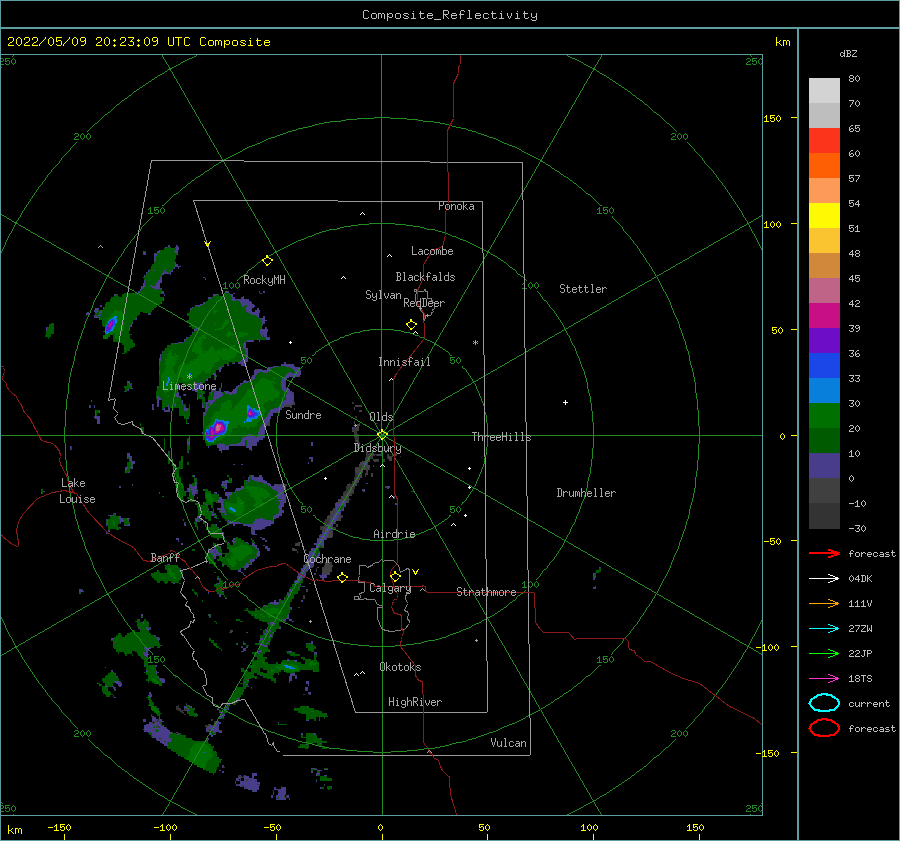Click the Didsbury label
Image resolution: width=900 pixels, height=841 pixels.
click(377, 448)
